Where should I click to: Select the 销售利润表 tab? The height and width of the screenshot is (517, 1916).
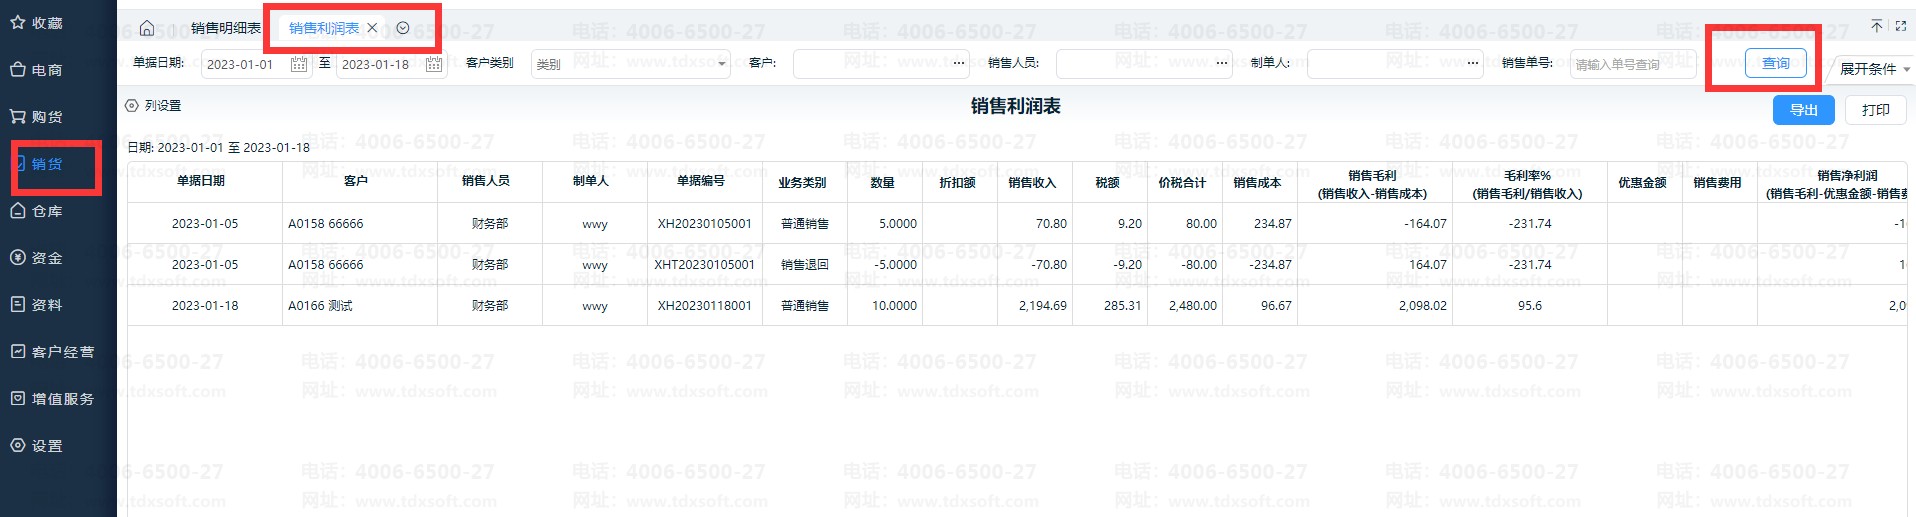(x=324, y=28)
